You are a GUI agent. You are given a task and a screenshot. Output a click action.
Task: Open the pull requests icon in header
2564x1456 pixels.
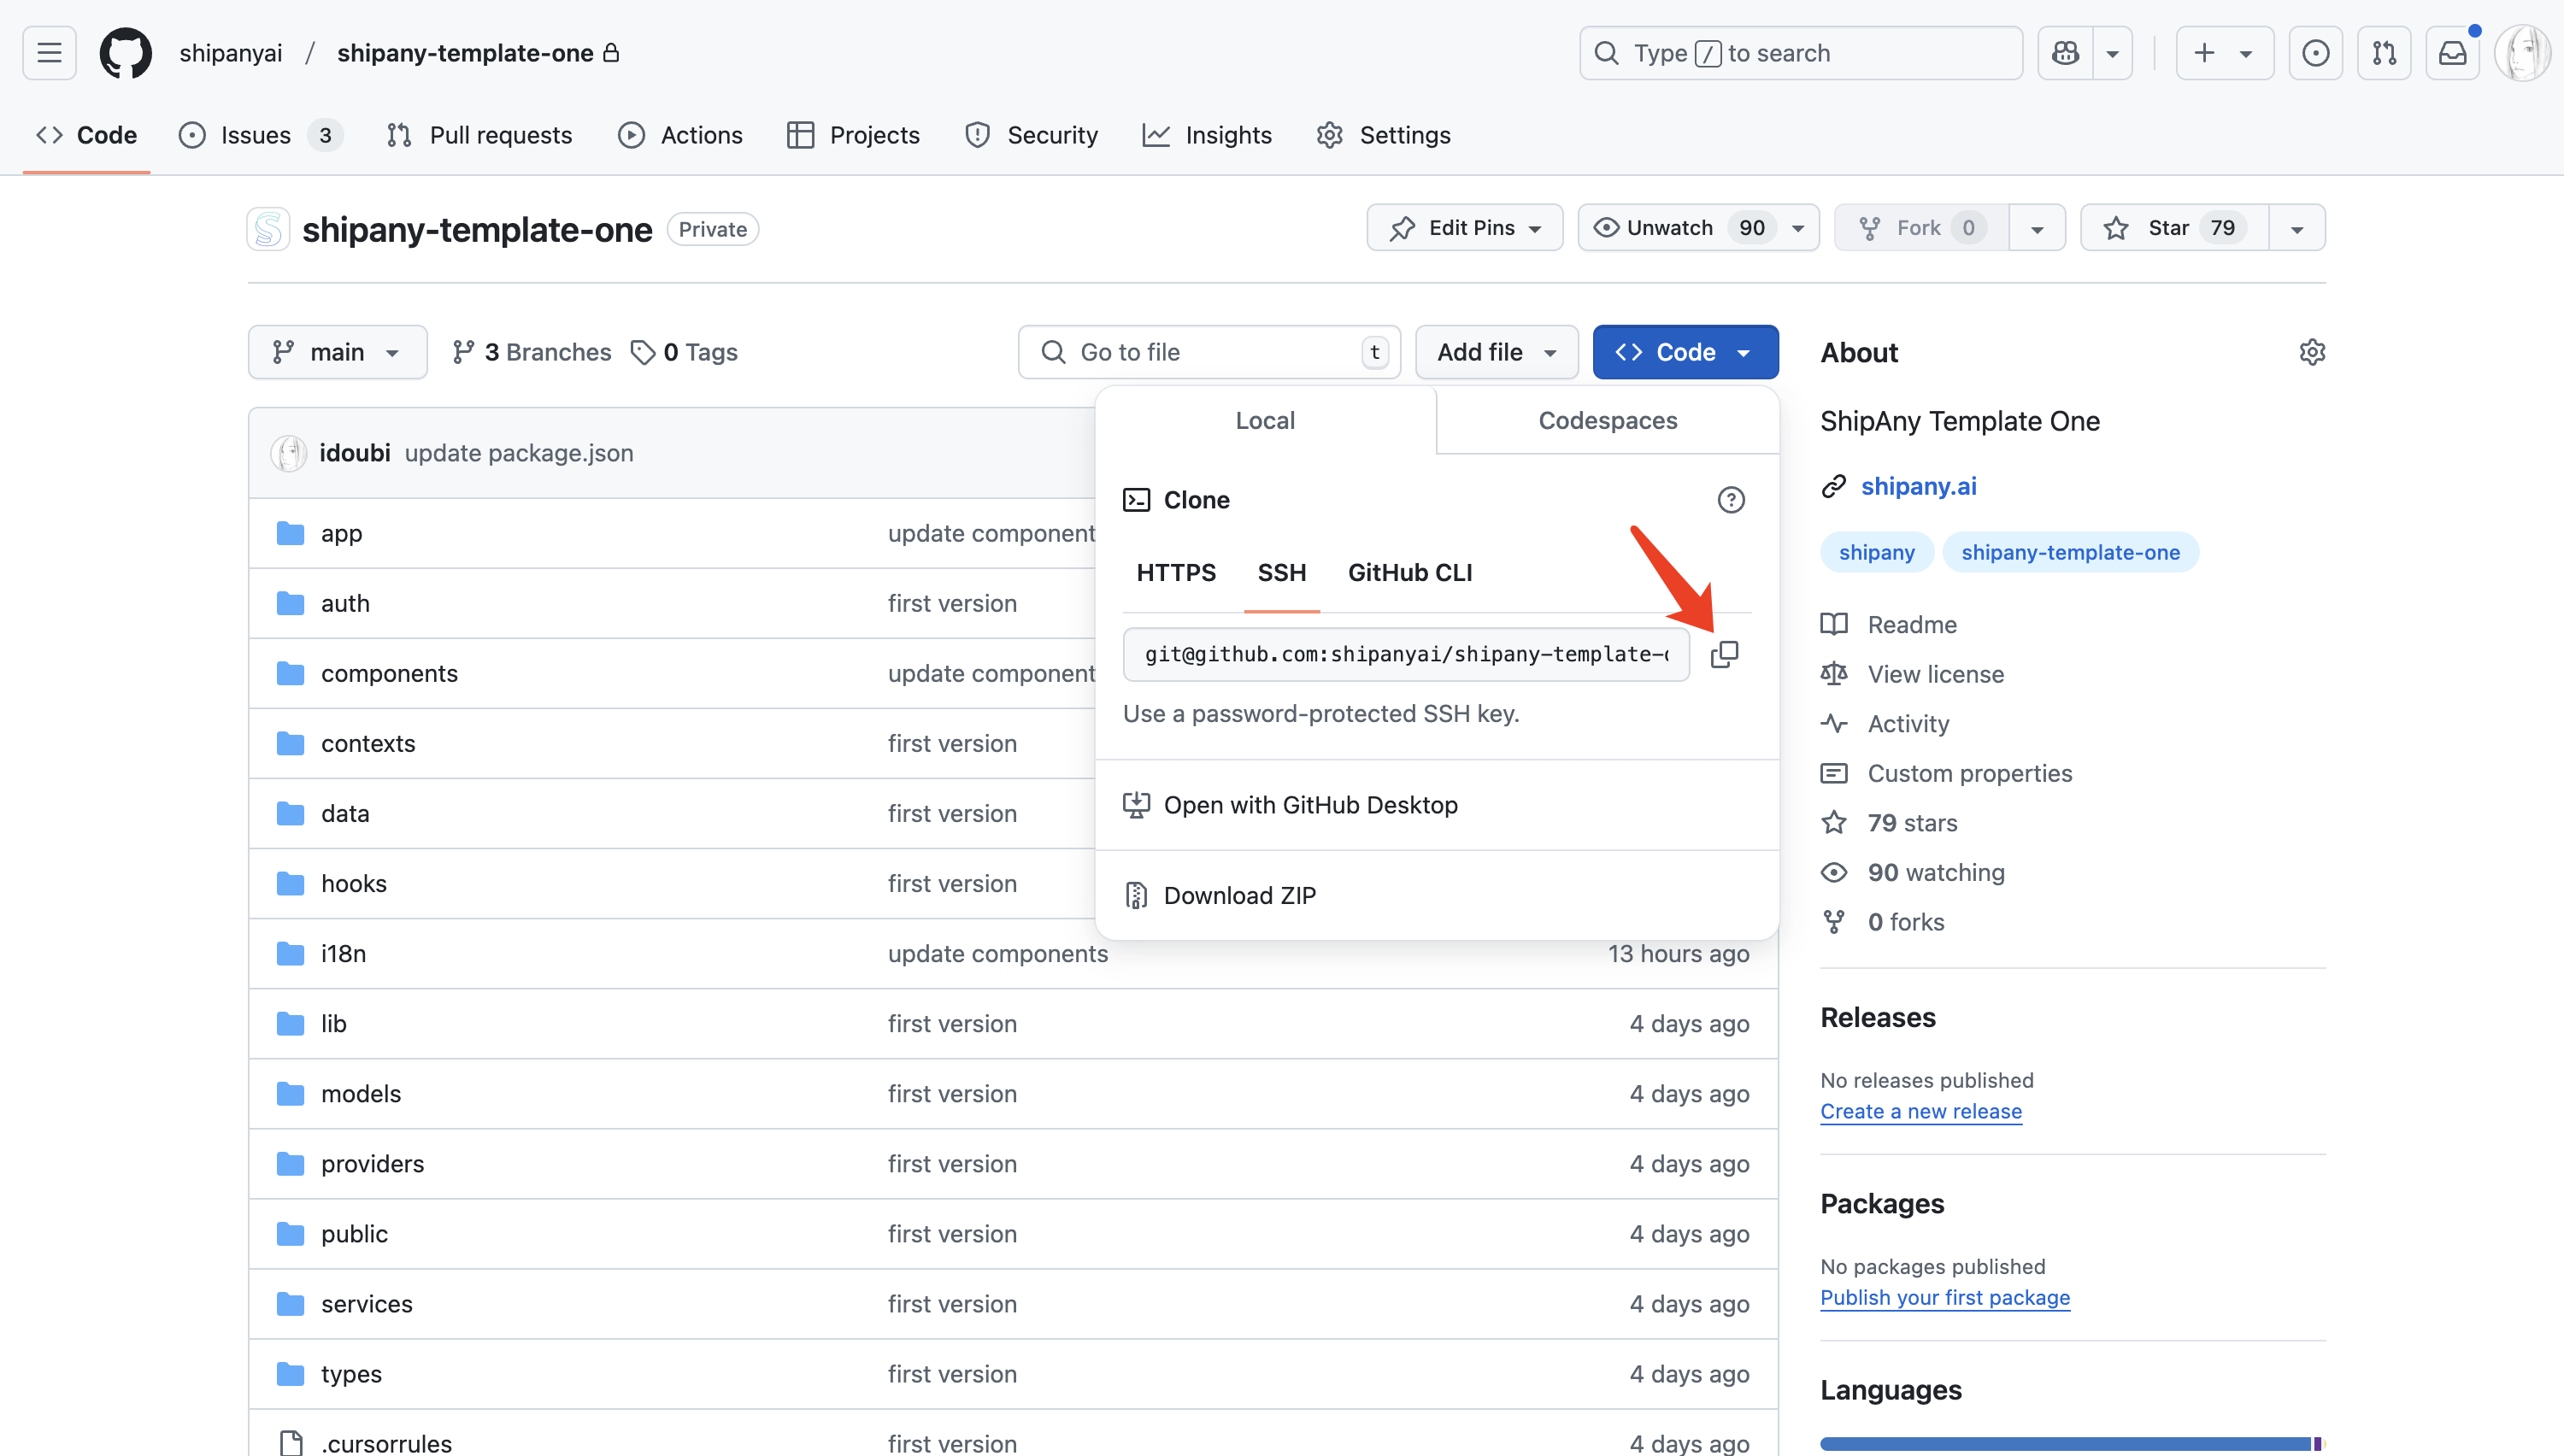2384,53
